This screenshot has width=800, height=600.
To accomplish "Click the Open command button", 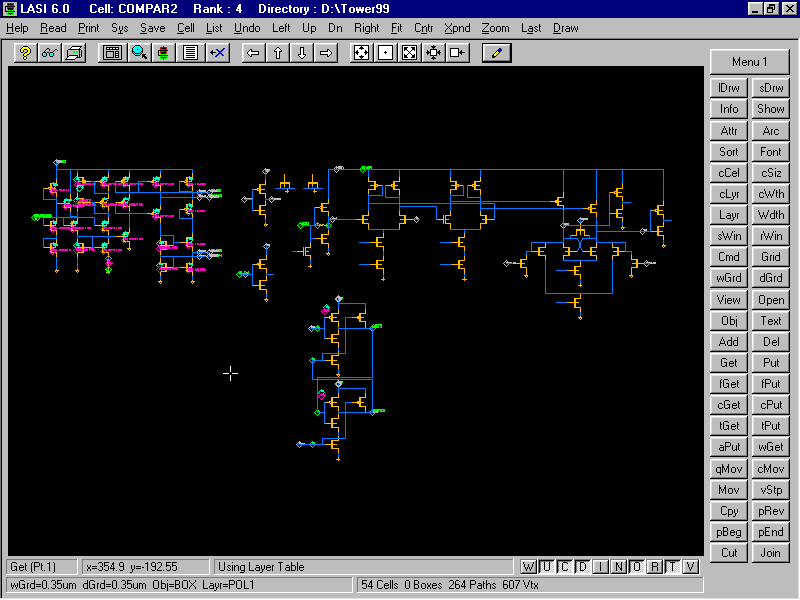I will pos(770,299).
